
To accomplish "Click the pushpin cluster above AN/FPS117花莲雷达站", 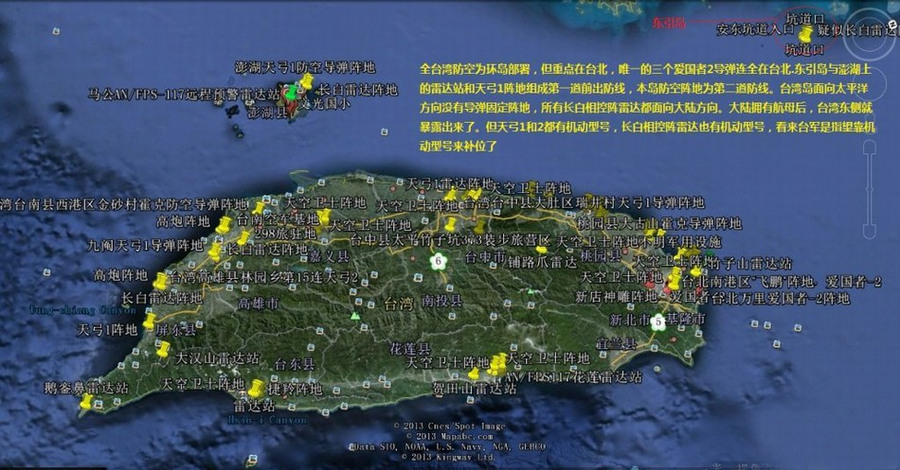I will 497,363.
